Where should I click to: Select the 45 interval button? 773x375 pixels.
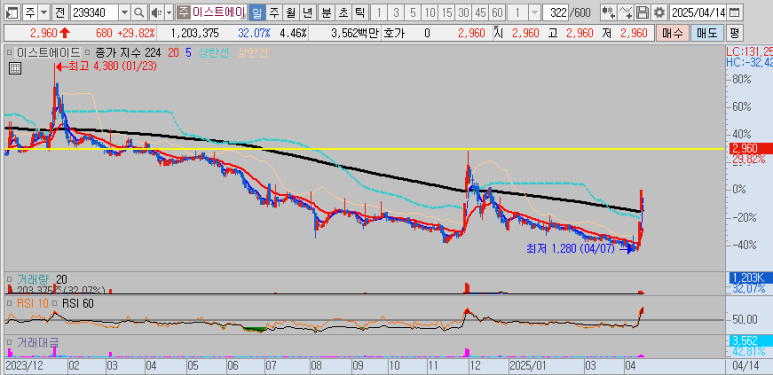481,12
